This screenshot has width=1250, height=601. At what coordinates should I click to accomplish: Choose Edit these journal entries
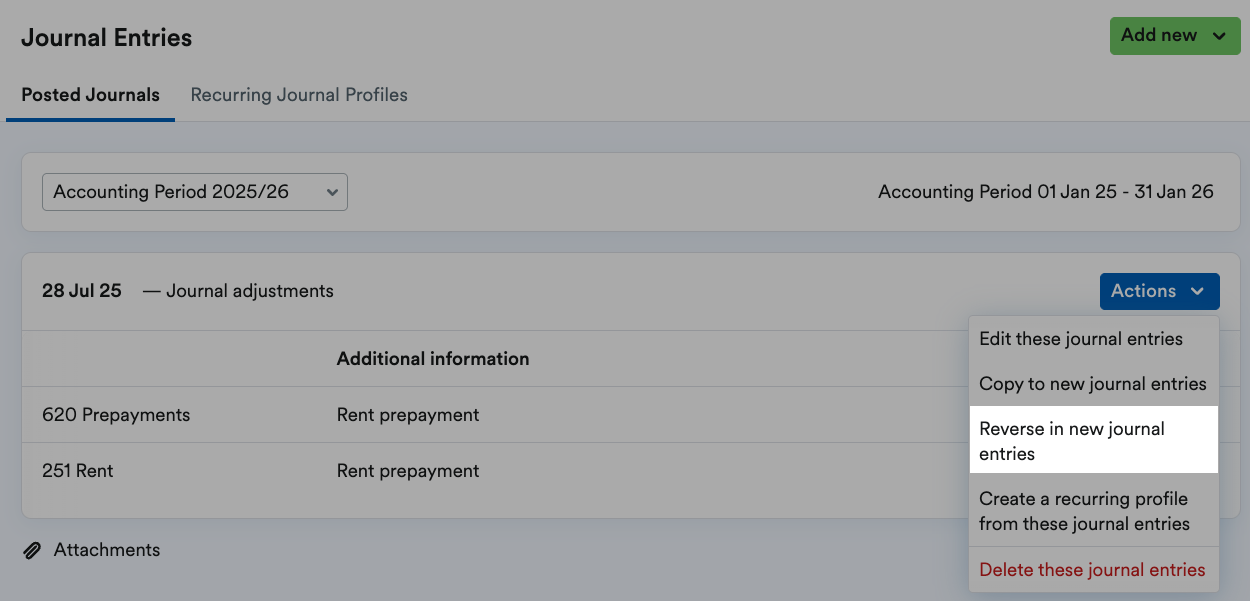(1094, 339)
